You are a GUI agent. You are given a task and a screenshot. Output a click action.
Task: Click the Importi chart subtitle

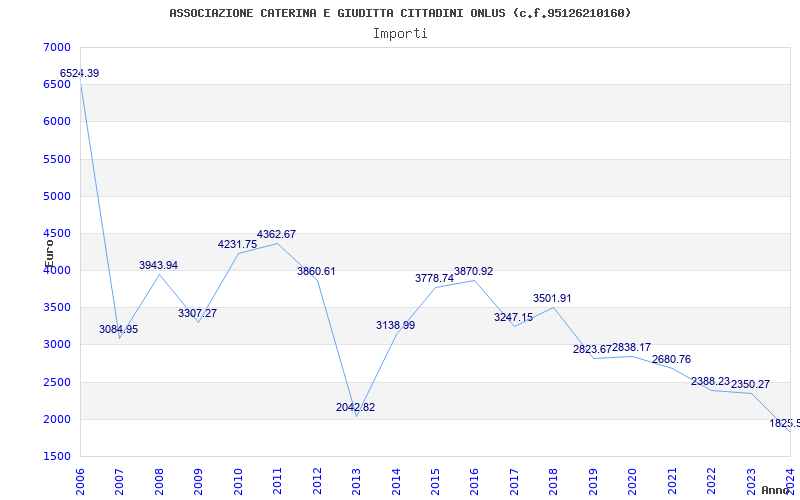click(x=400, y=34)
